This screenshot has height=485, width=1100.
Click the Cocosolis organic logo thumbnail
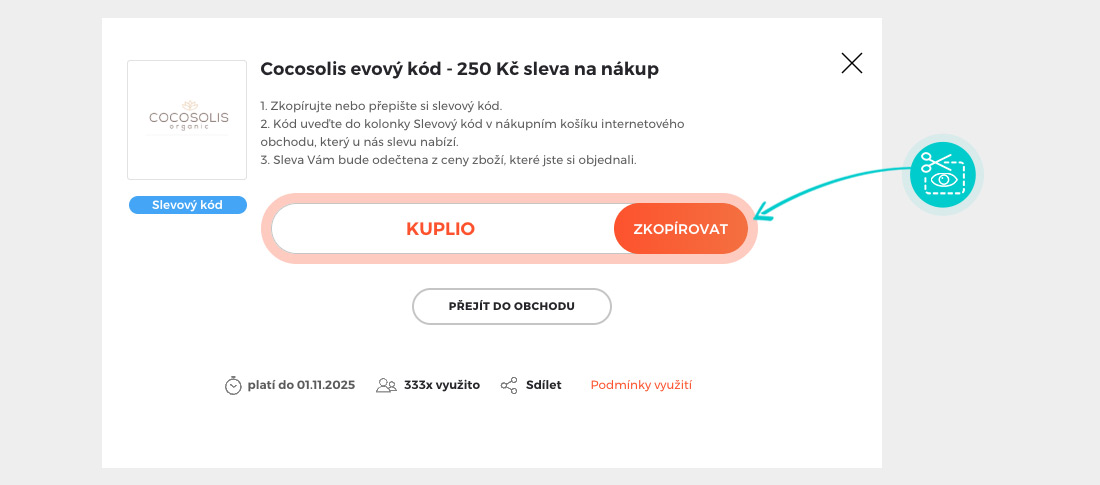point(188,120)
